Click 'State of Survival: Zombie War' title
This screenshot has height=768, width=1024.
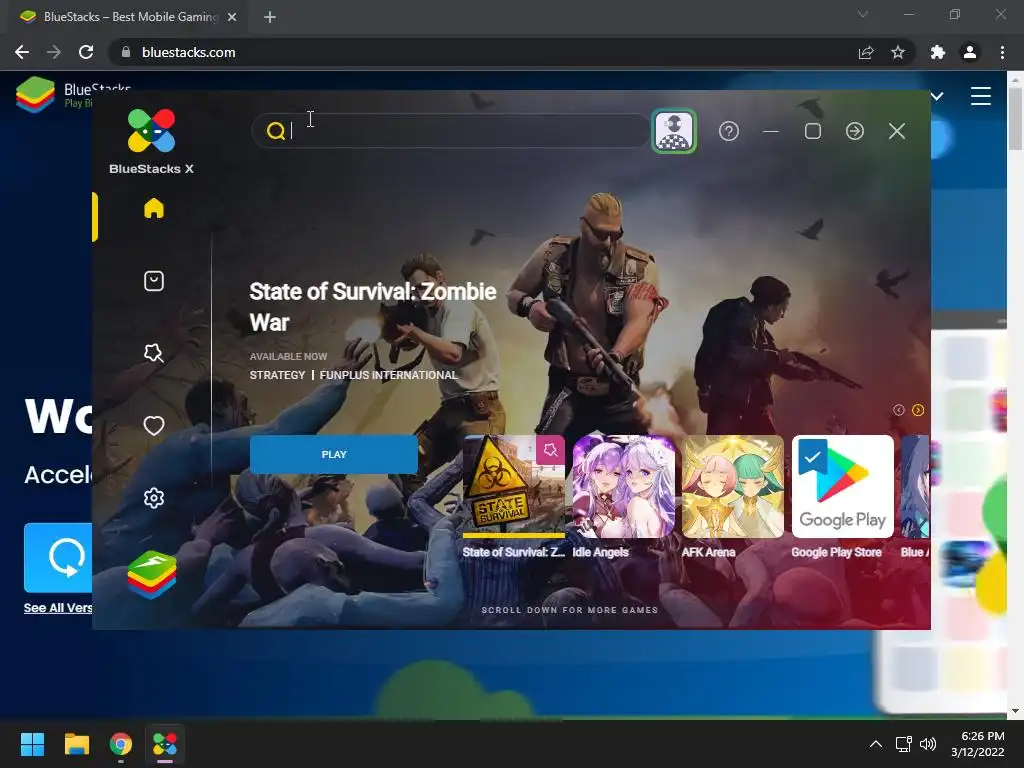point(373,307)
